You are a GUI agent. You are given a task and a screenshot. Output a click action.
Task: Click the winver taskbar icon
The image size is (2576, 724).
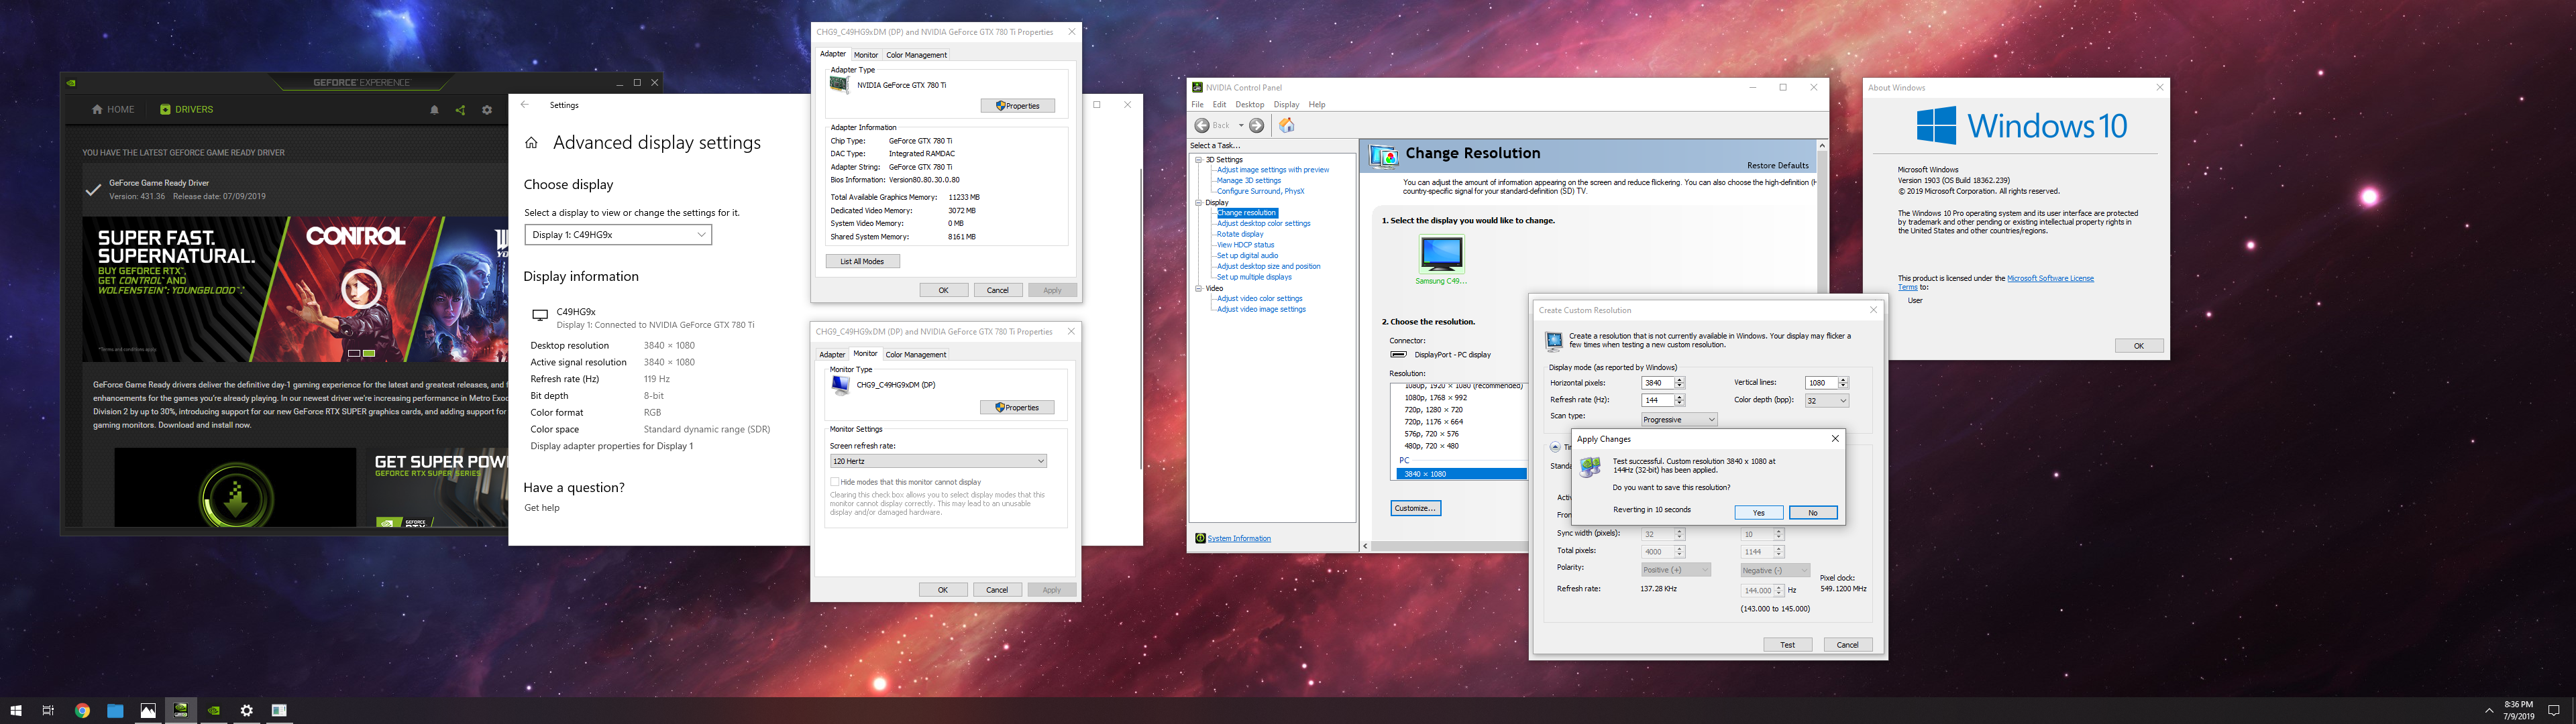[x=280, y=711]
